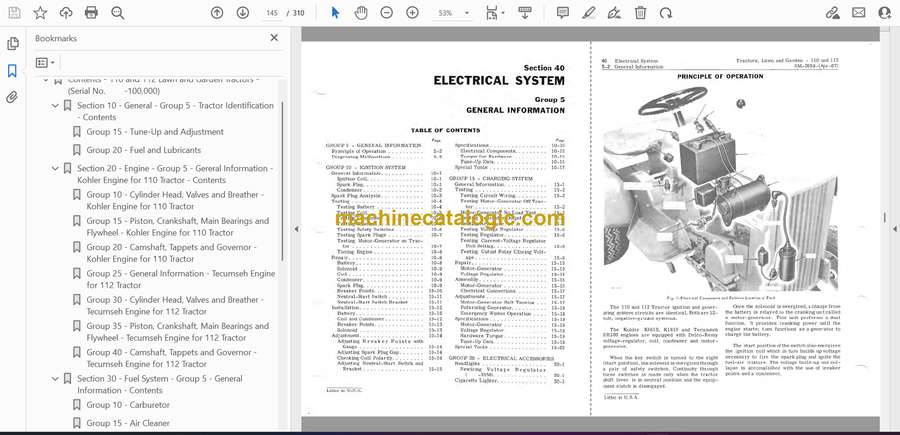900x435 pixels.
Task: Upload the file to cloud storage
Action: 66,13
